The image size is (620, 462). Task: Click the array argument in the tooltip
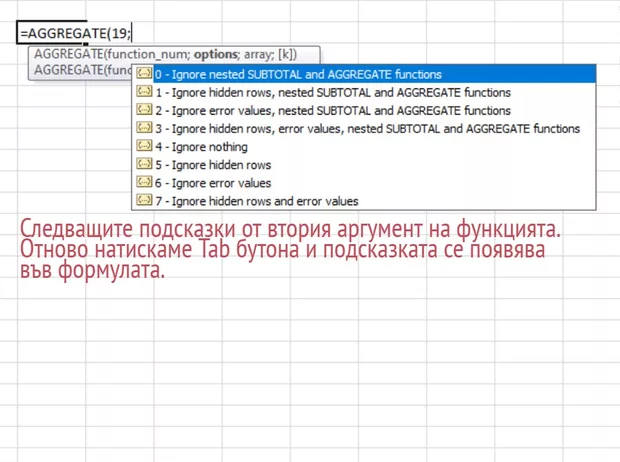[257, 55]
